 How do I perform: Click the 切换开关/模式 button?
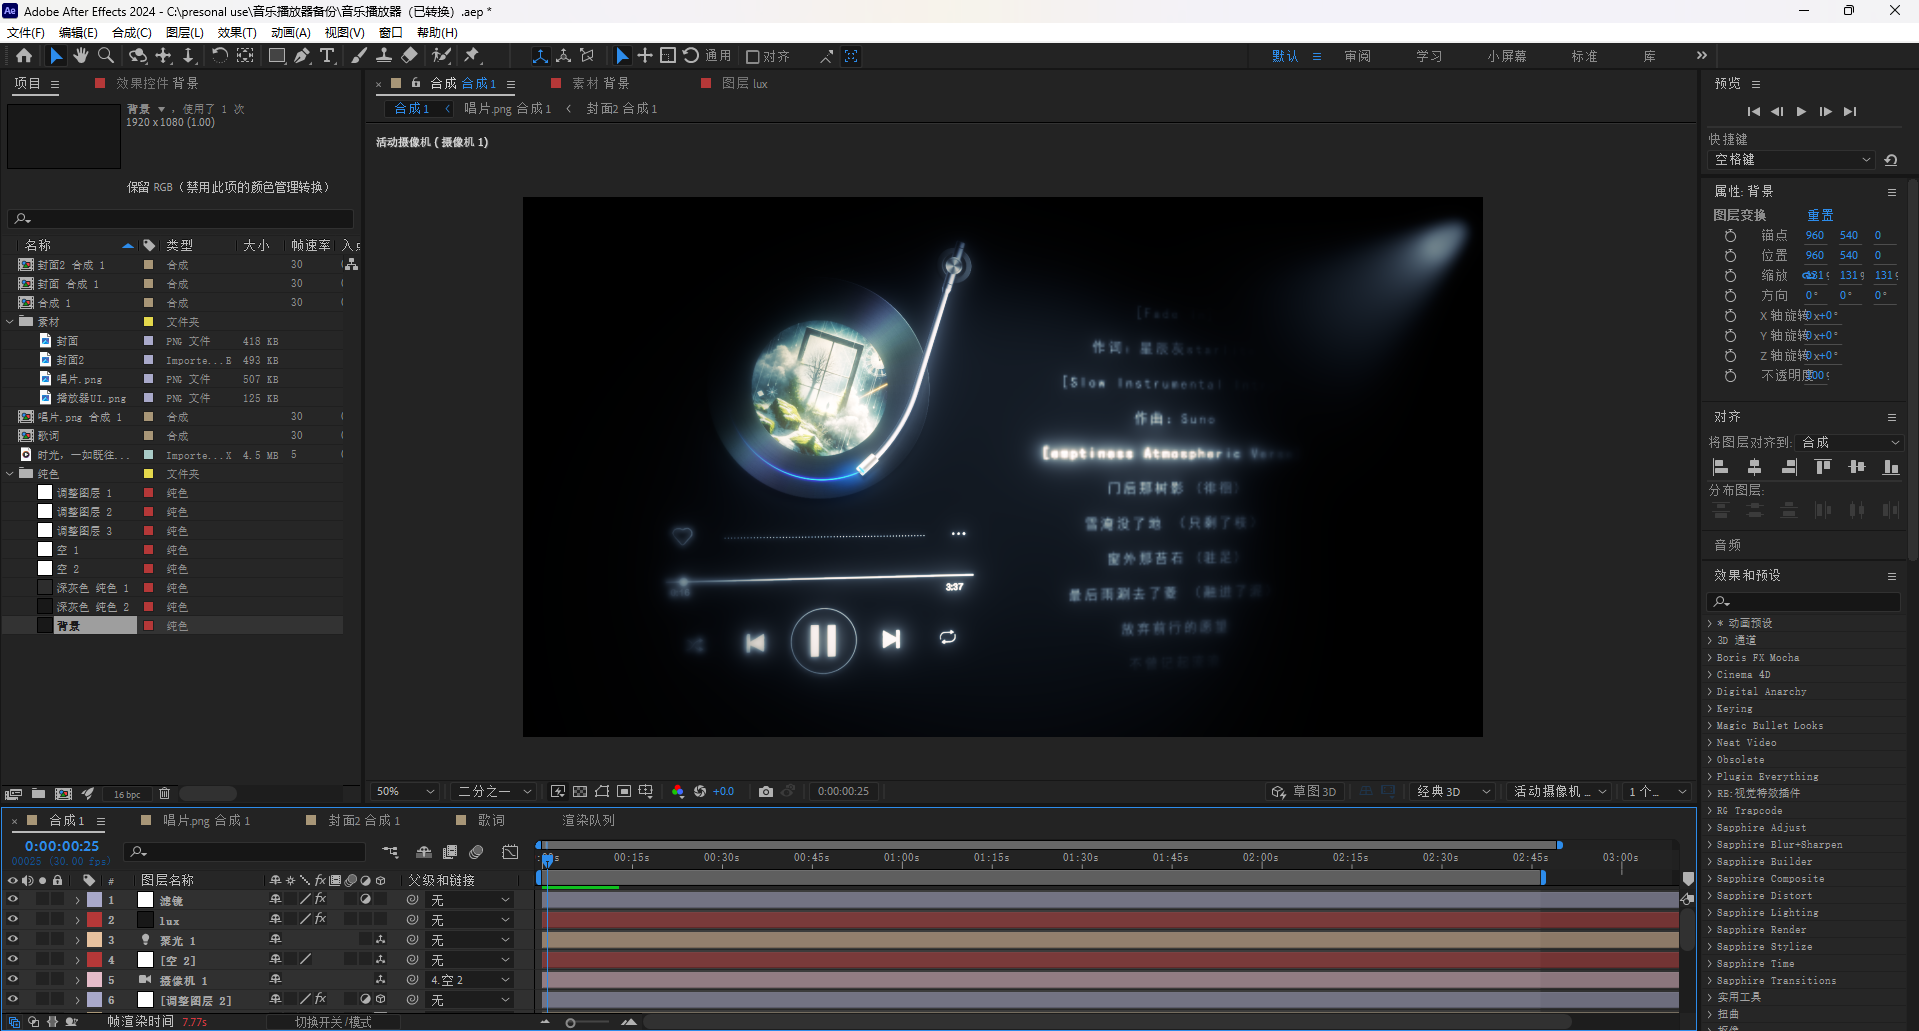333,1022
